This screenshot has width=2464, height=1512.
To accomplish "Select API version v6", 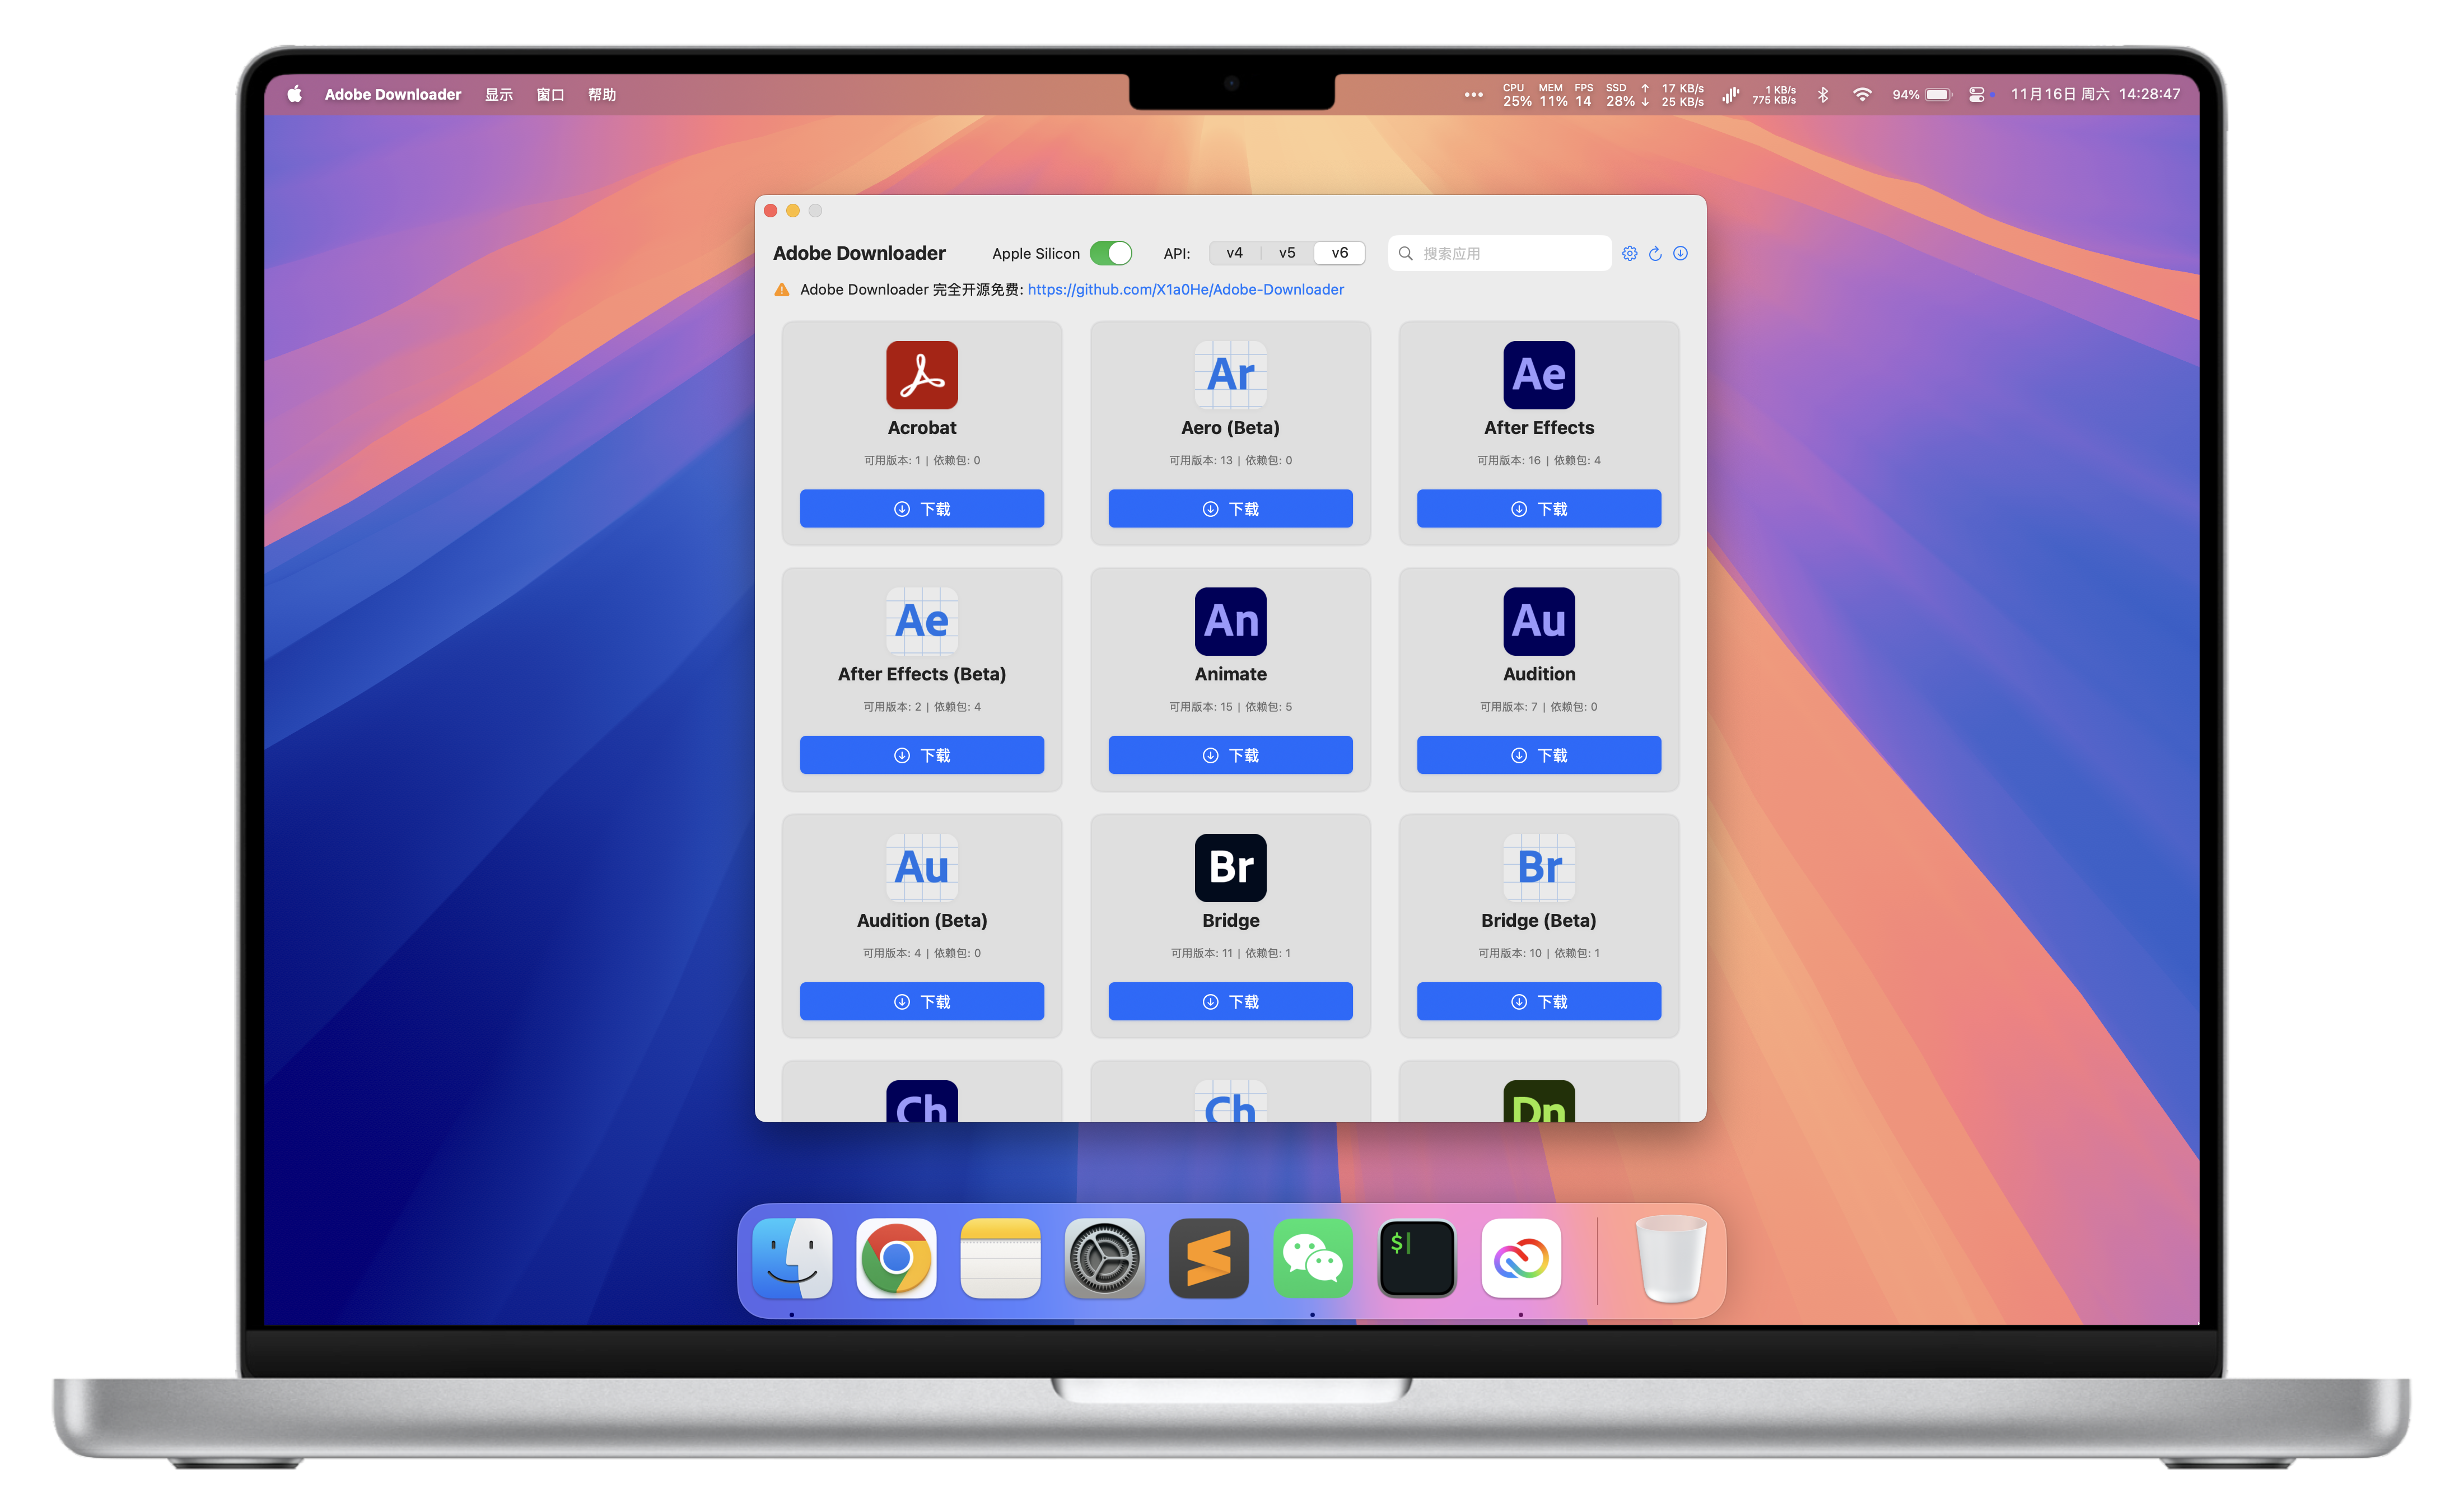I will click(x=1339, y=253).
